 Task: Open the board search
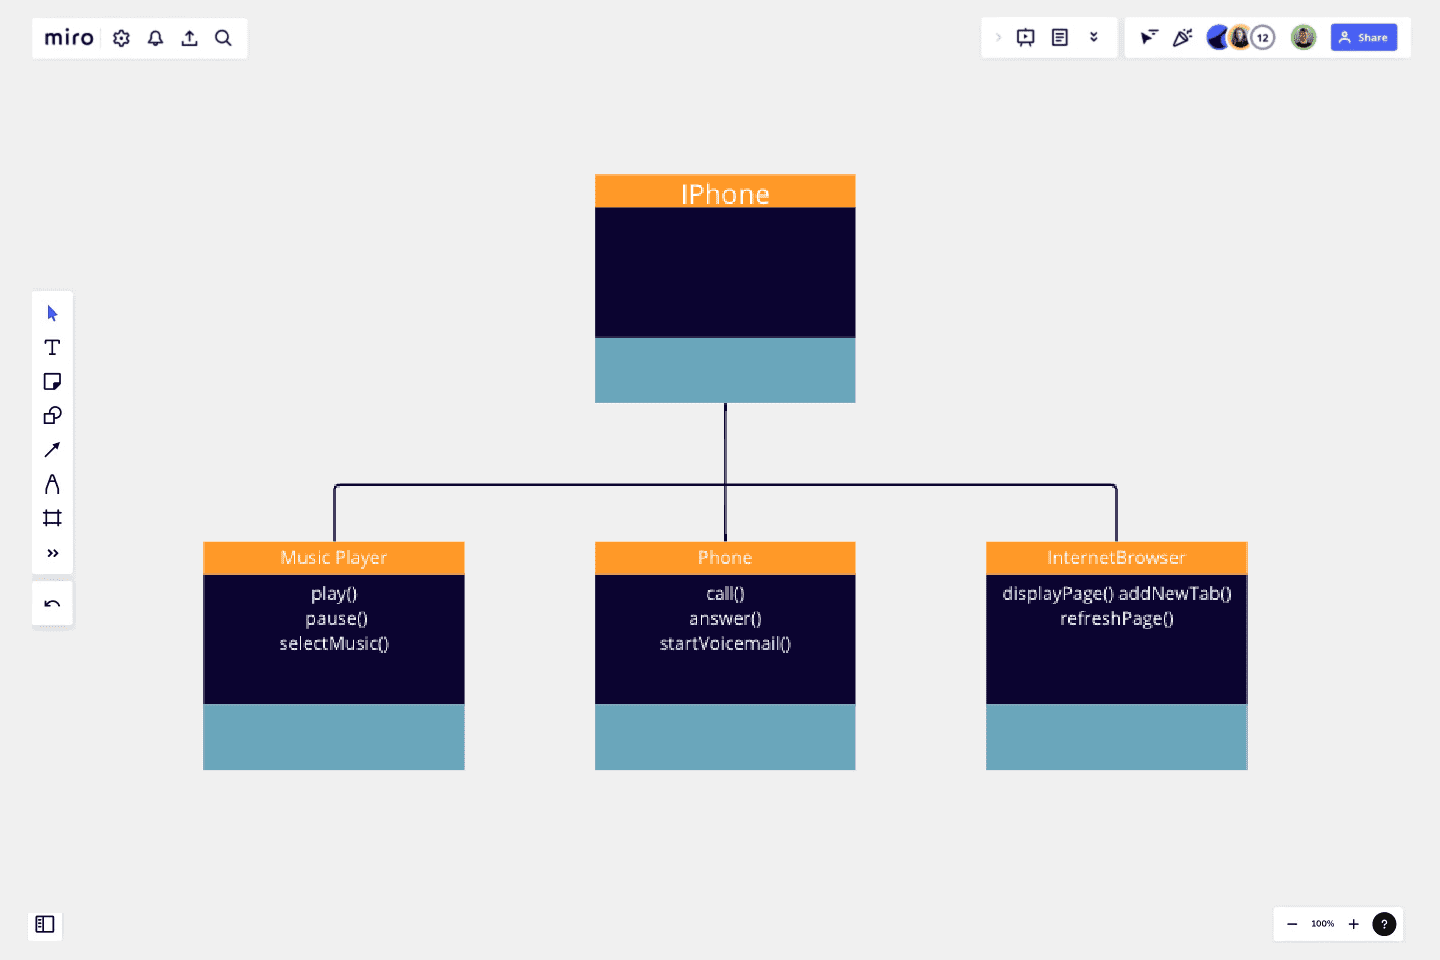tap(223, 37)
